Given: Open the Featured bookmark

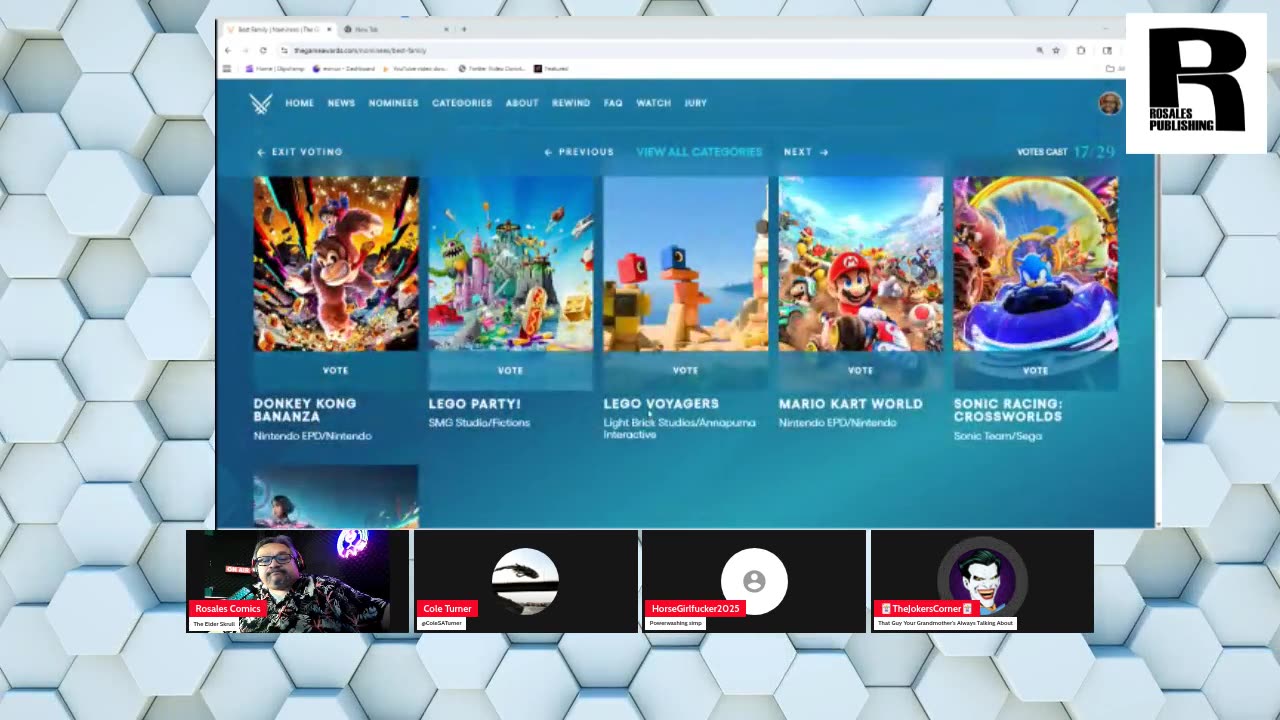Looking at the screenshot, I should tap(551, 69).
